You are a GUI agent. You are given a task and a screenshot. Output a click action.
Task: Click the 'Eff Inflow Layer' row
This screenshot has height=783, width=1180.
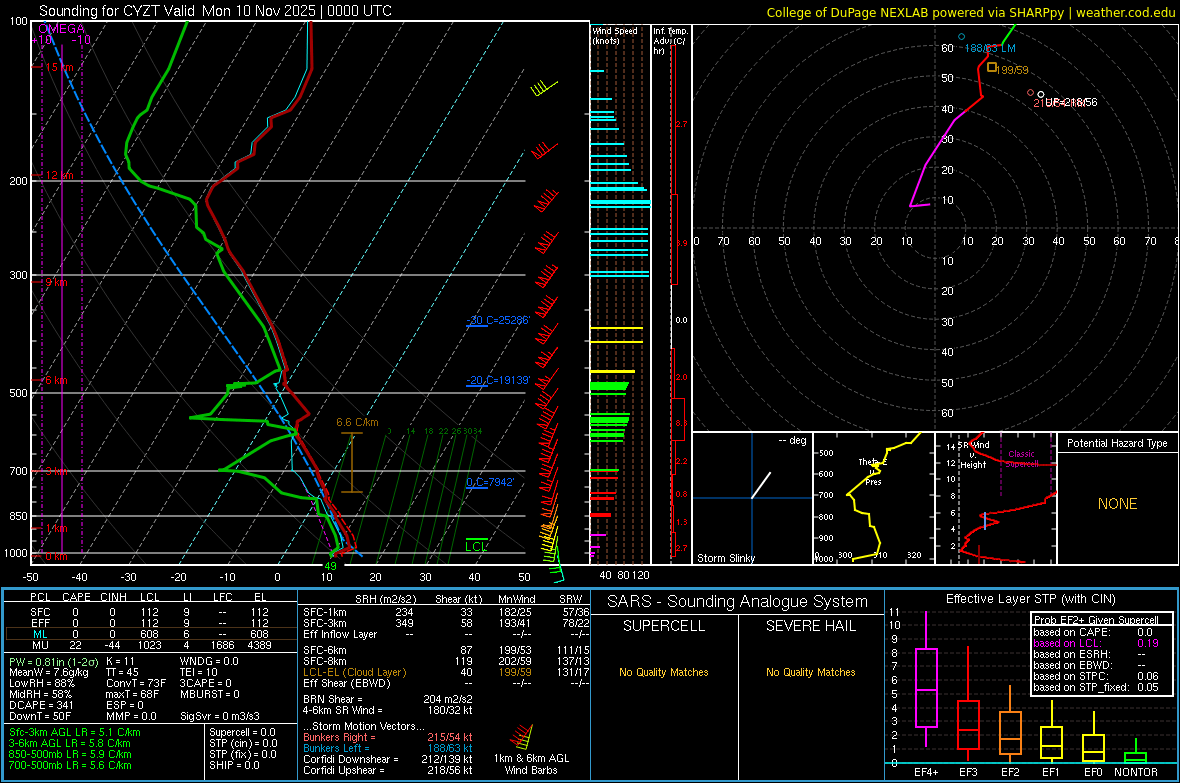click(446, 634)
